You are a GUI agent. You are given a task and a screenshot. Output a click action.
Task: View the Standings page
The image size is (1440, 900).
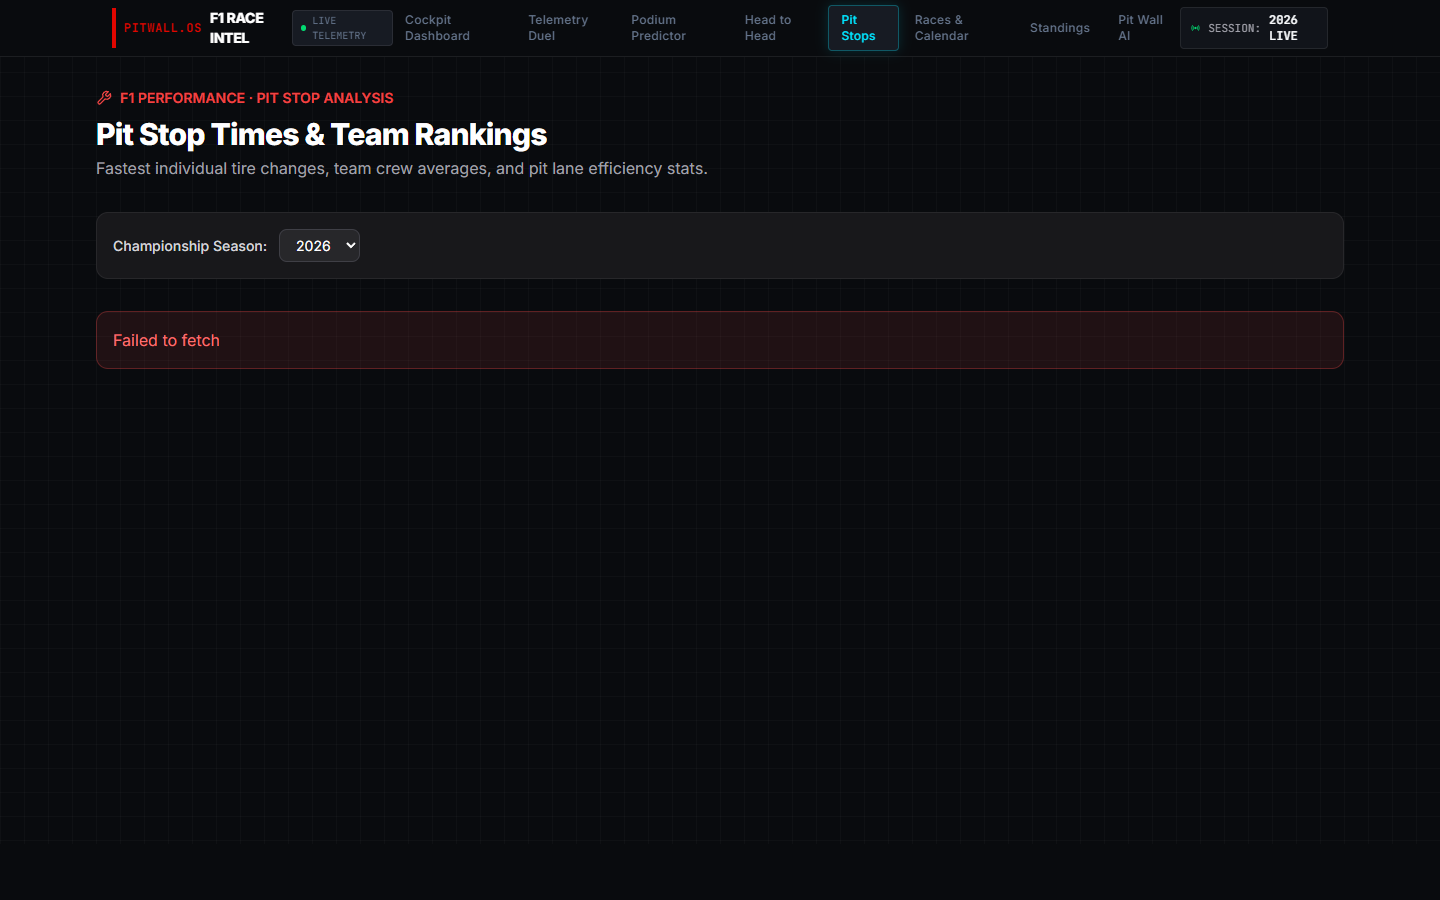tap(1060, 28)
